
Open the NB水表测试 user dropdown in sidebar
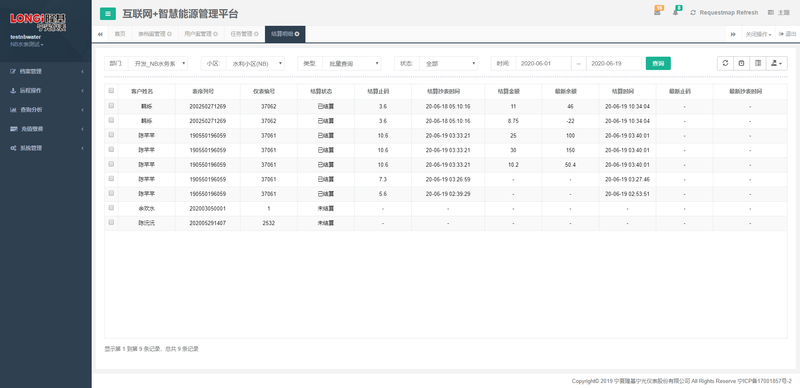pyautogui.click(x=27, y=45)
